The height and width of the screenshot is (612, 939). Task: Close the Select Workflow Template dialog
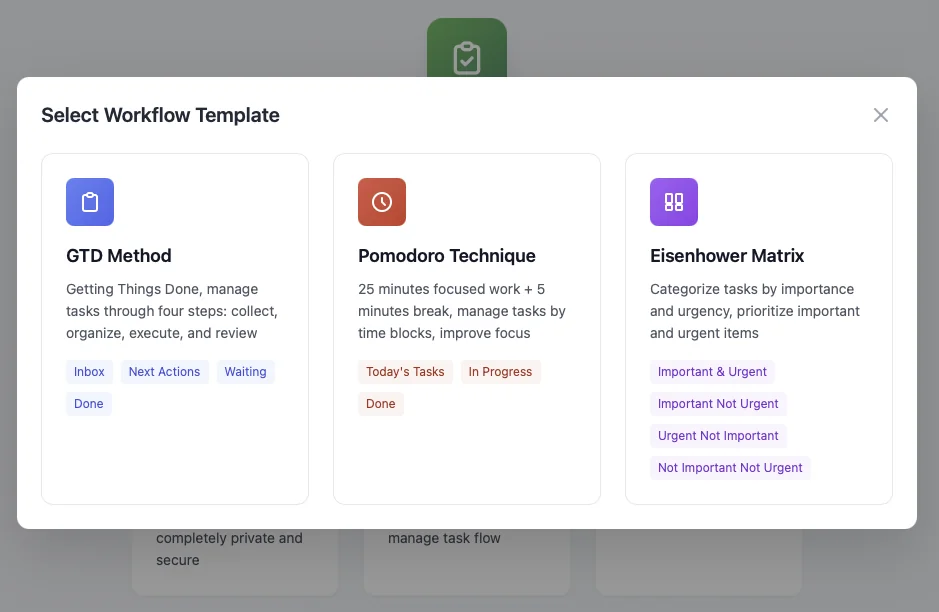[881, 115]
